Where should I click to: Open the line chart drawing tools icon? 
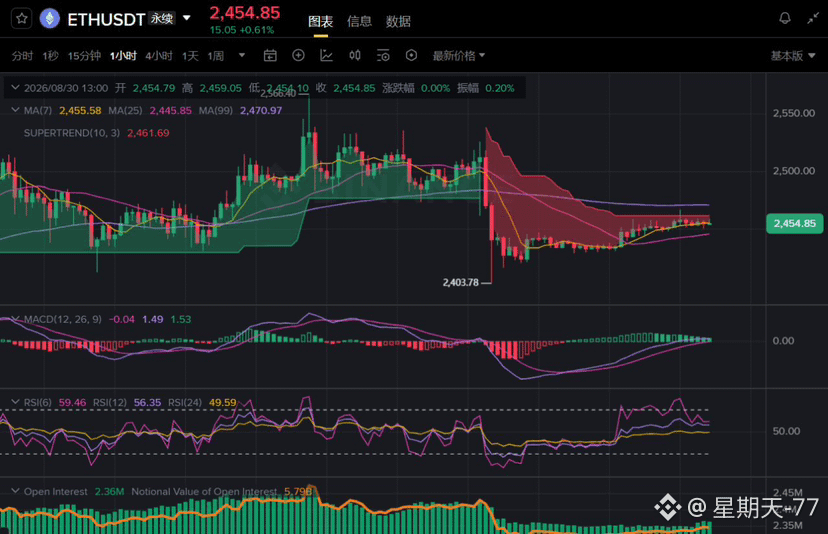point(326,55)
